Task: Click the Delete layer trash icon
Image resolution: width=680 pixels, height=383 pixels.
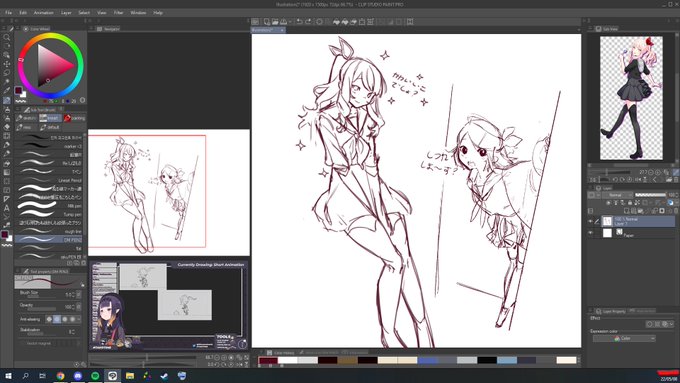Action: click(676, 211)
